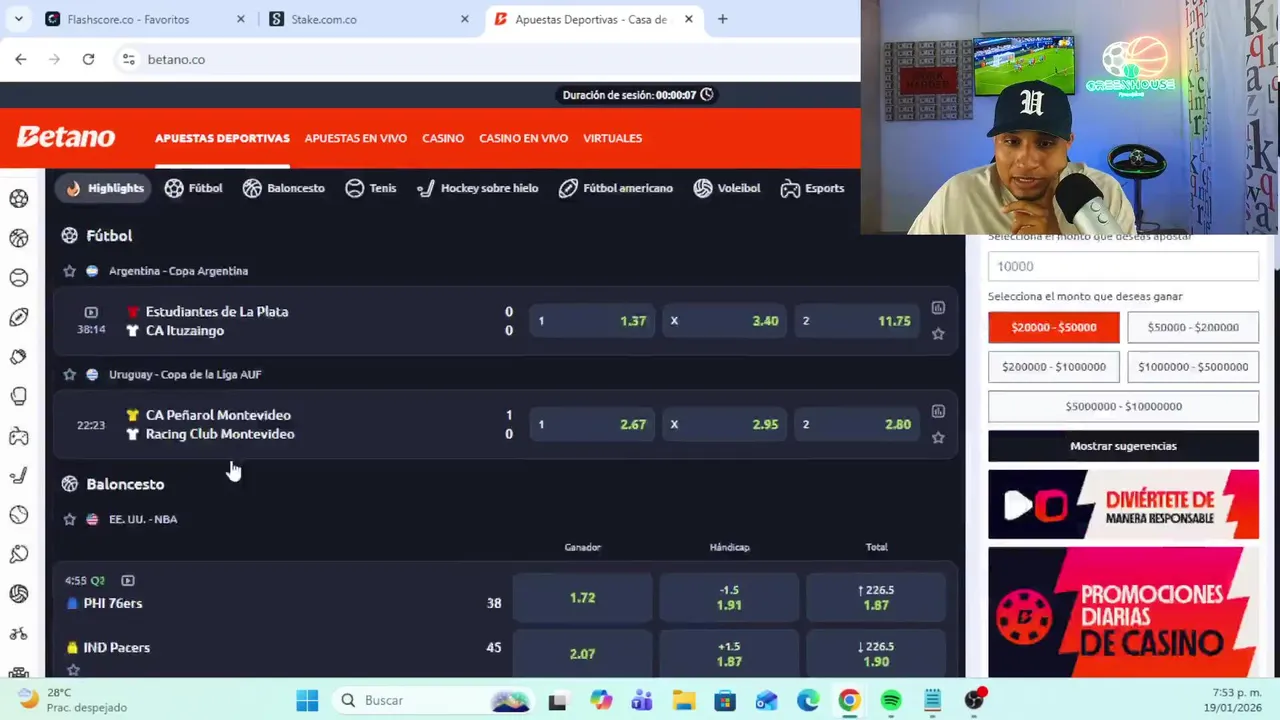This screenshot has height=720, width=1280.
Task: Favorite the Peñarol vs Racing match
Action: (x=938, y=437)
